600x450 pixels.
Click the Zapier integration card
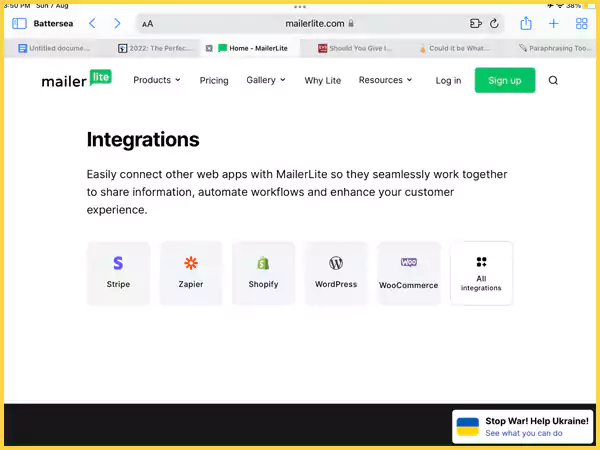(191, 273)
